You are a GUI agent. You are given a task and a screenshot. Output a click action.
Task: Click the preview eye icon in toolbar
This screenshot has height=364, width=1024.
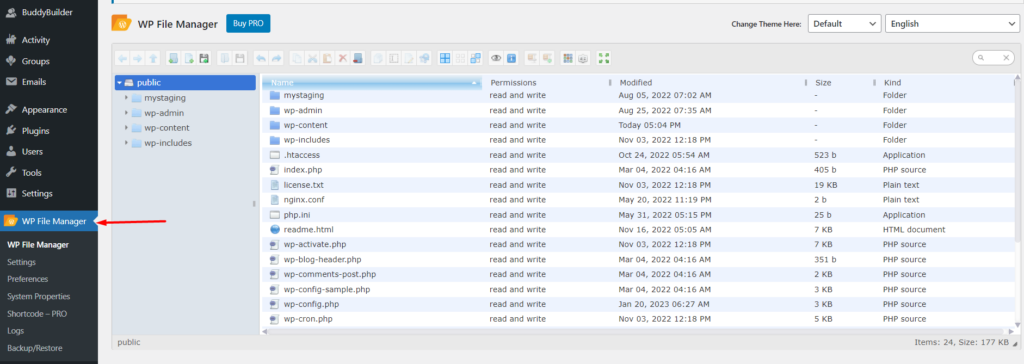coord(496,58)
